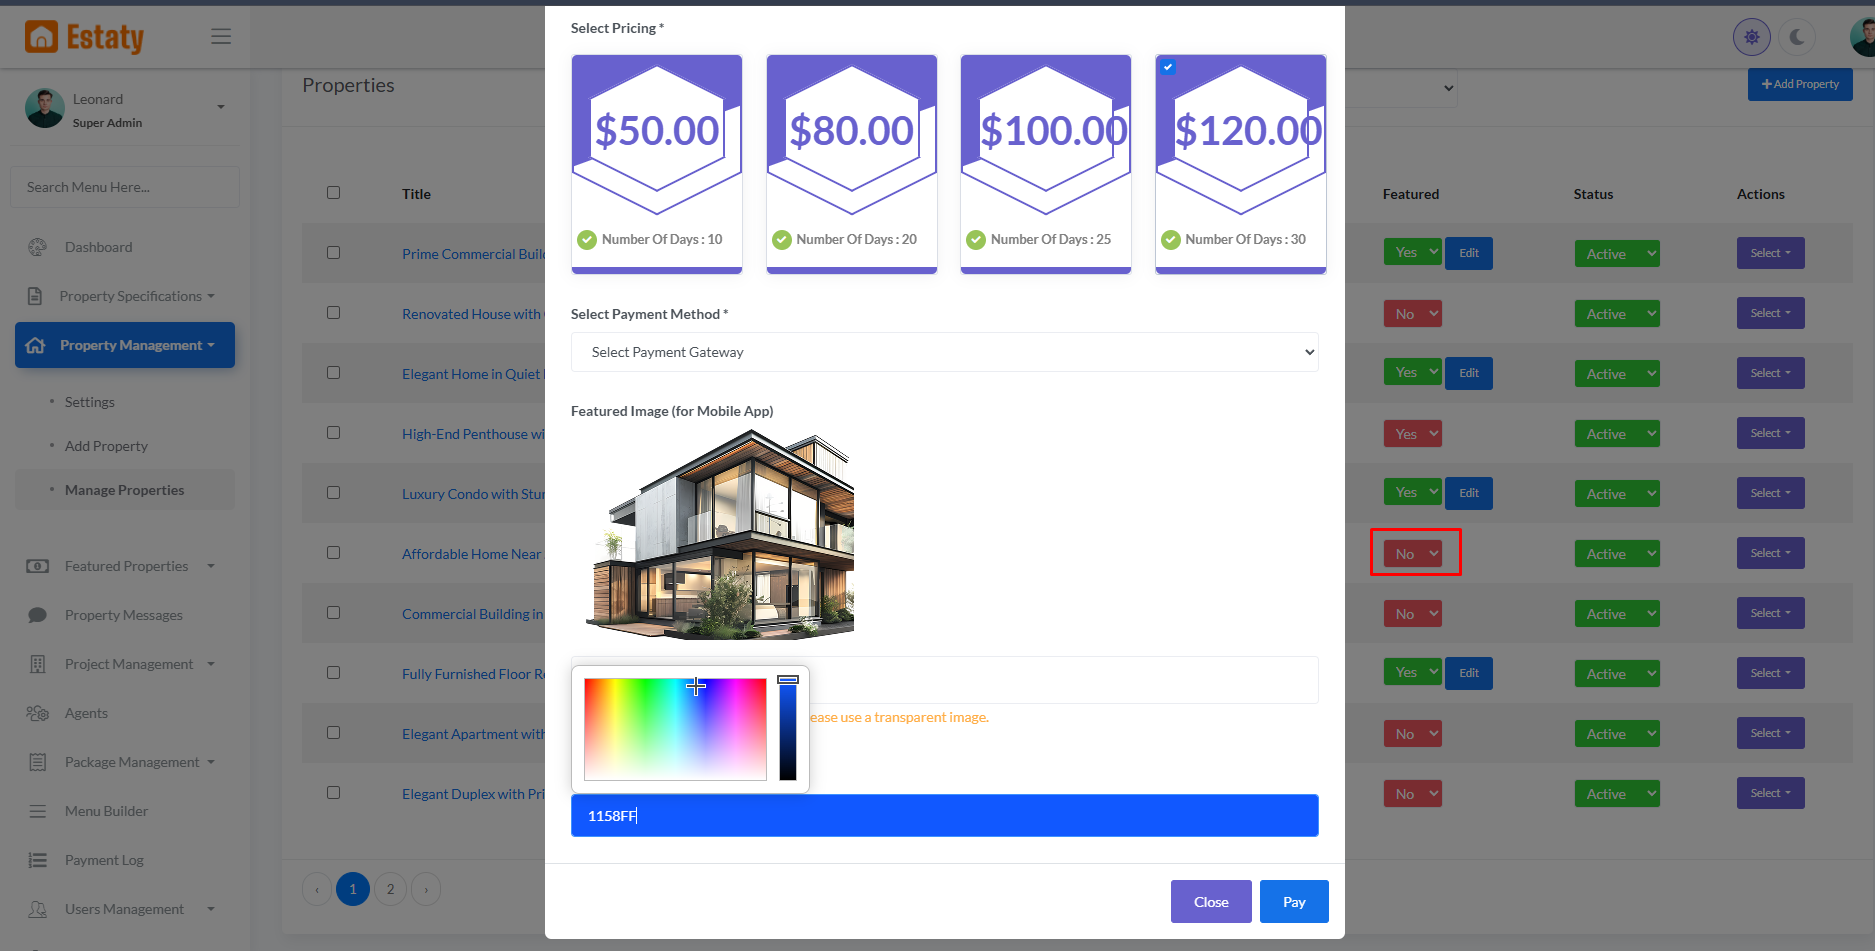1875x951 pixels.
Task: Click the Users Management person icon
Action: pos(38,909)
